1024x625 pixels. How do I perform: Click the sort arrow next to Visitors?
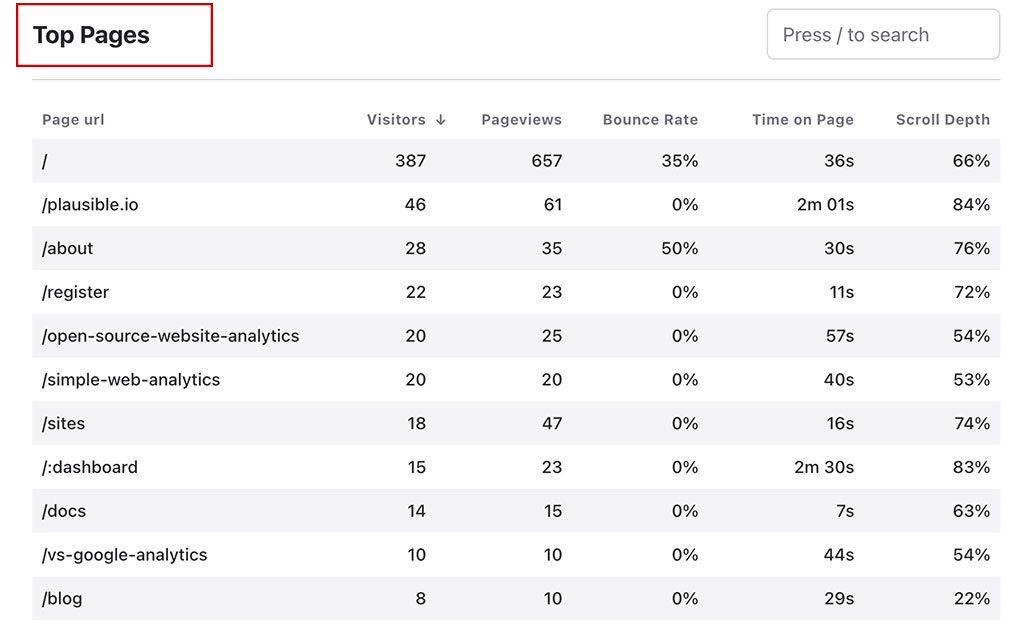click(x=439, y=119)
